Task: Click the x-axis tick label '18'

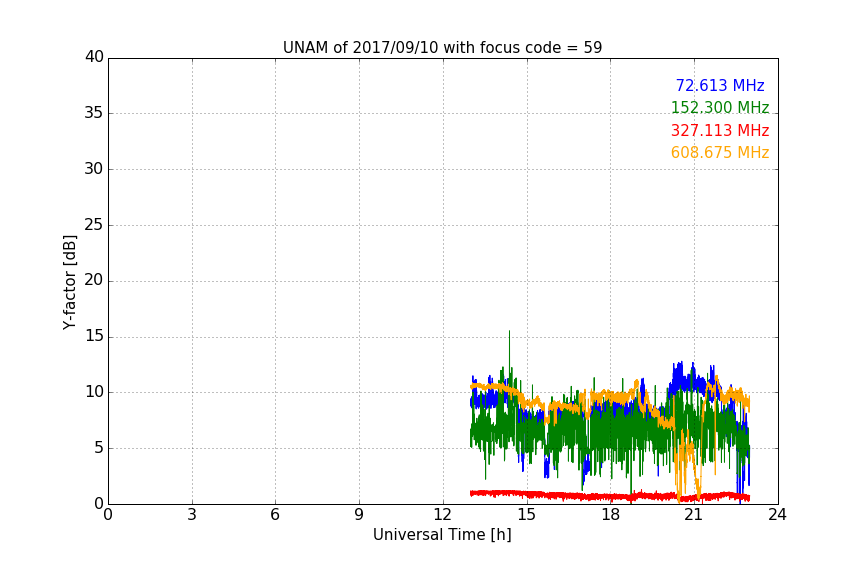Action: point(611,515)
